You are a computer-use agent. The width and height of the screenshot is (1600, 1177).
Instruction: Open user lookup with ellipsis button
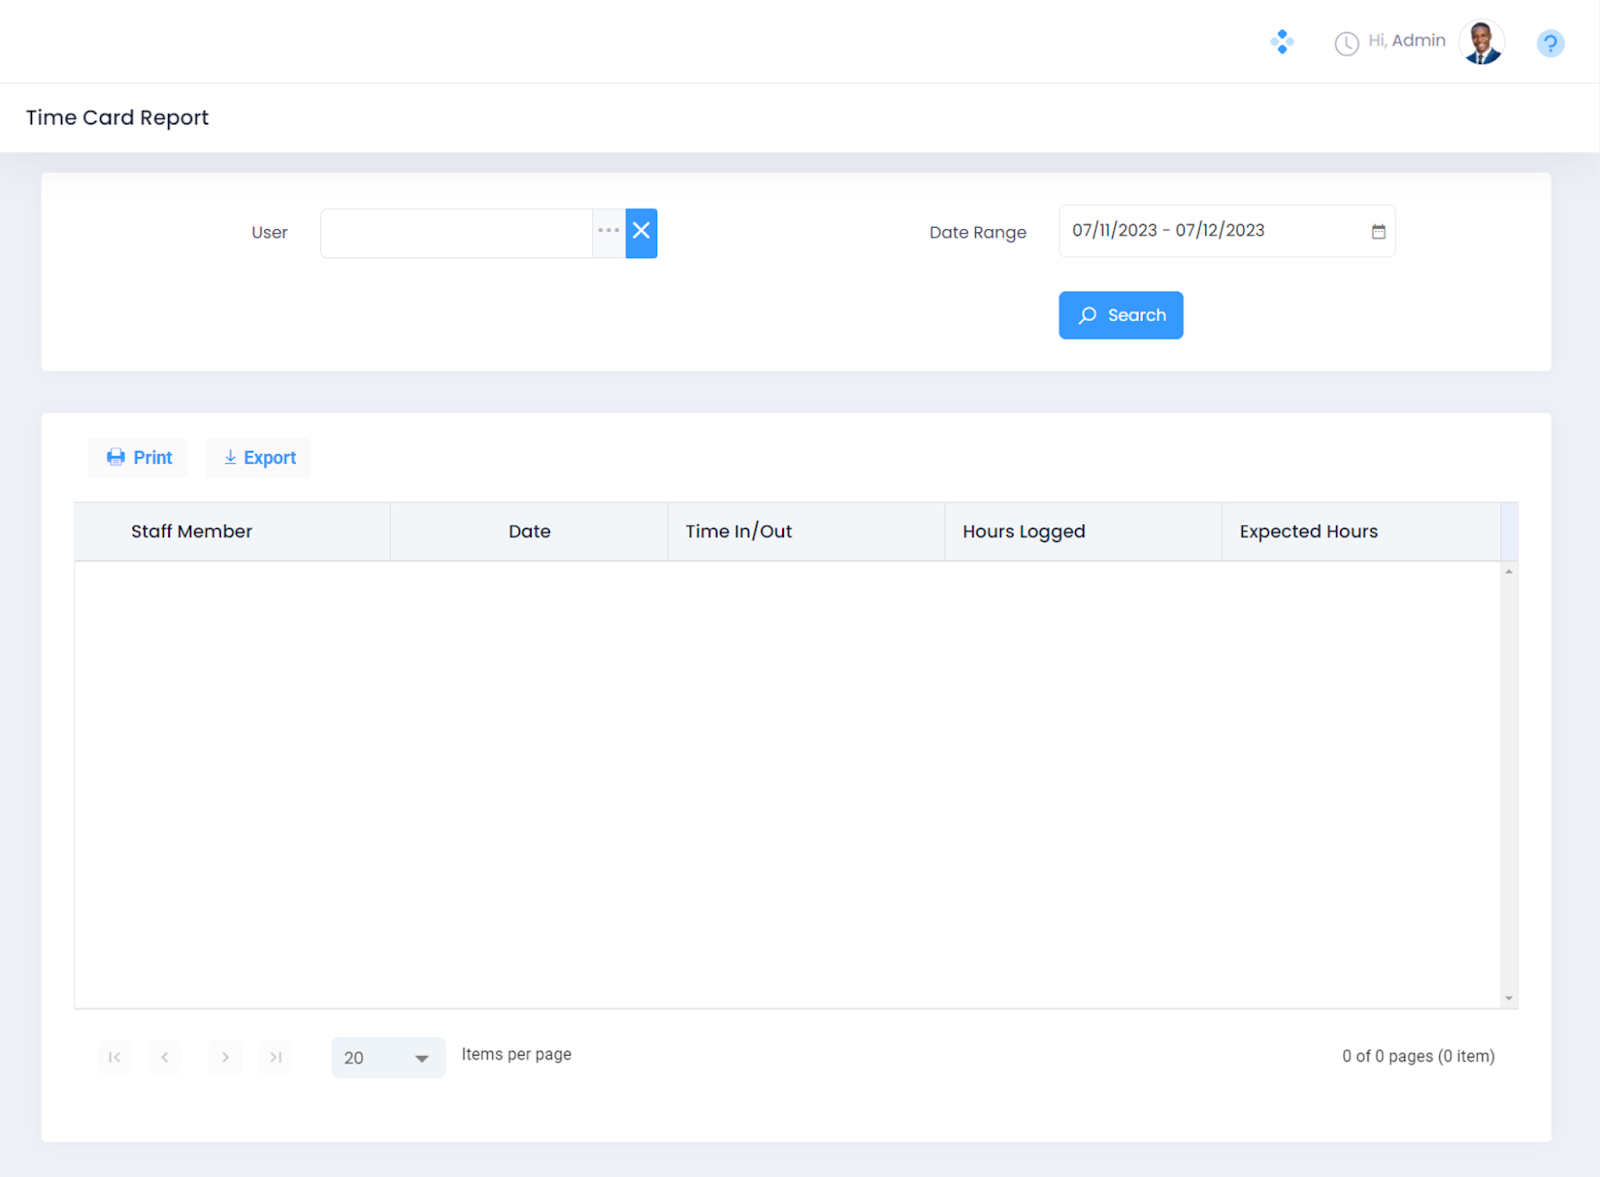[x=608, y=232]
